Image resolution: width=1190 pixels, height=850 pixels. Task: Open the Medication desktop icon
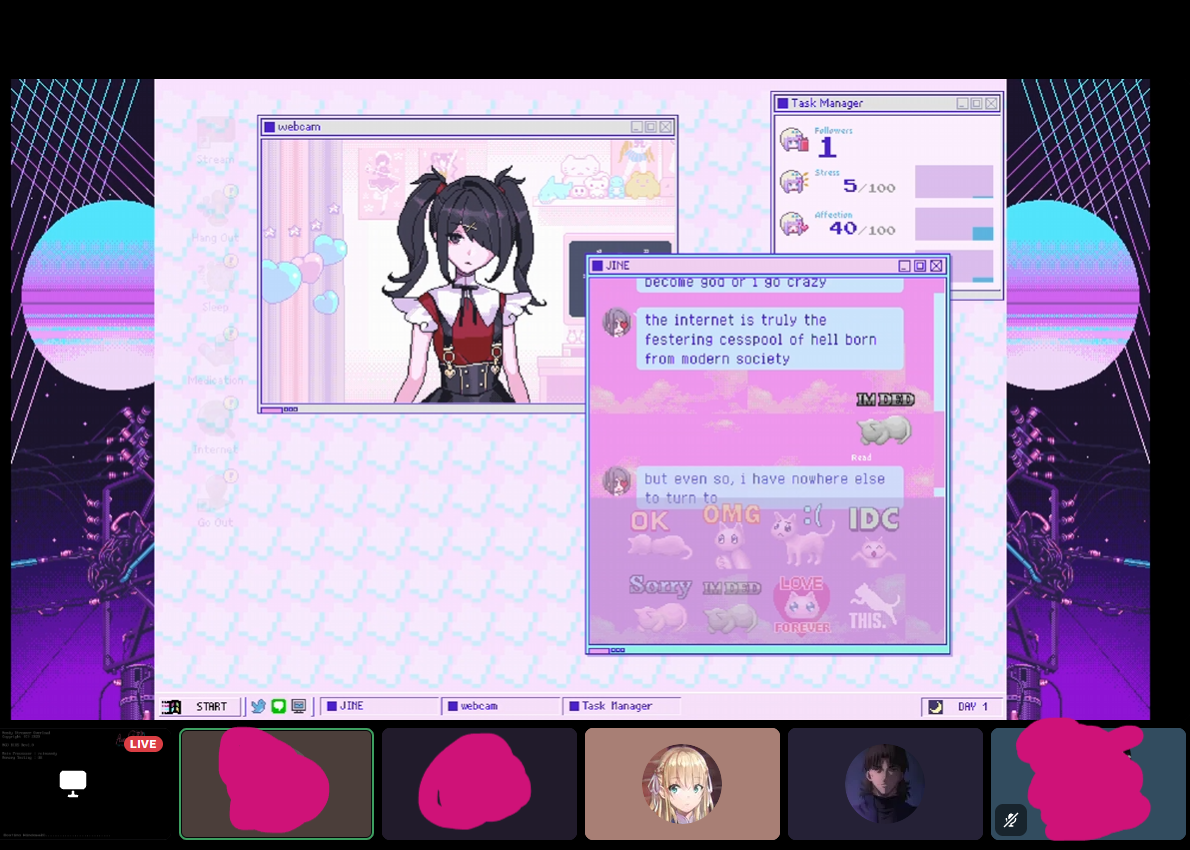point(216,357)
